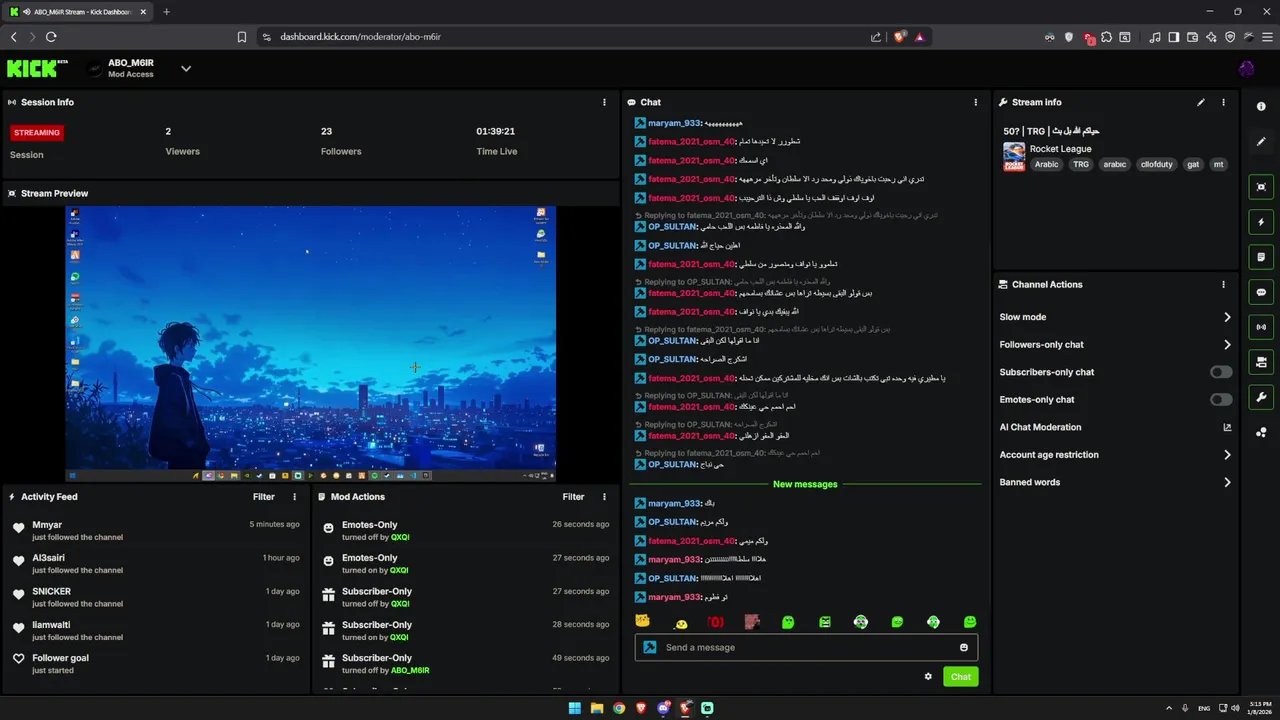This screenshot has height=720, width=1280.
Task: Toggle the camera widget icon in sidebar
Action: click(1261, 362)
